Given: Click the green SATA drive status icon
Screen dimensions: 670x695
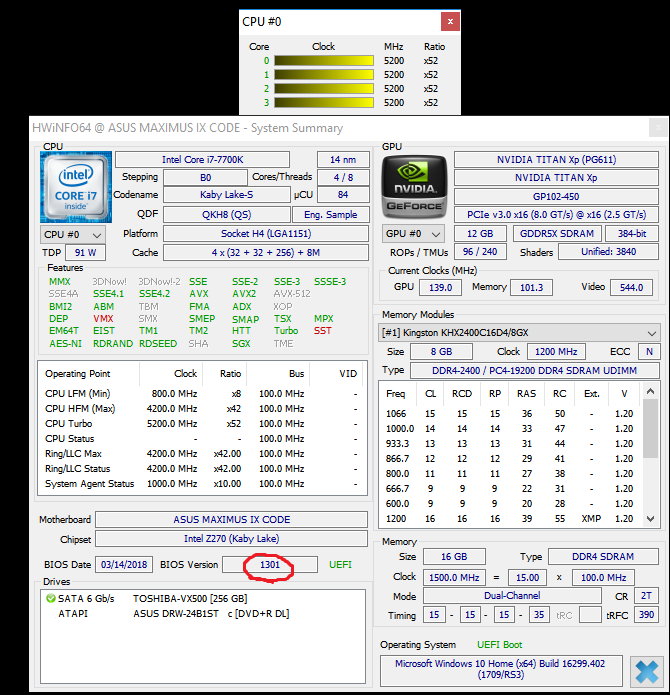Looking at the screenshot, I should [x=51, y=598].
